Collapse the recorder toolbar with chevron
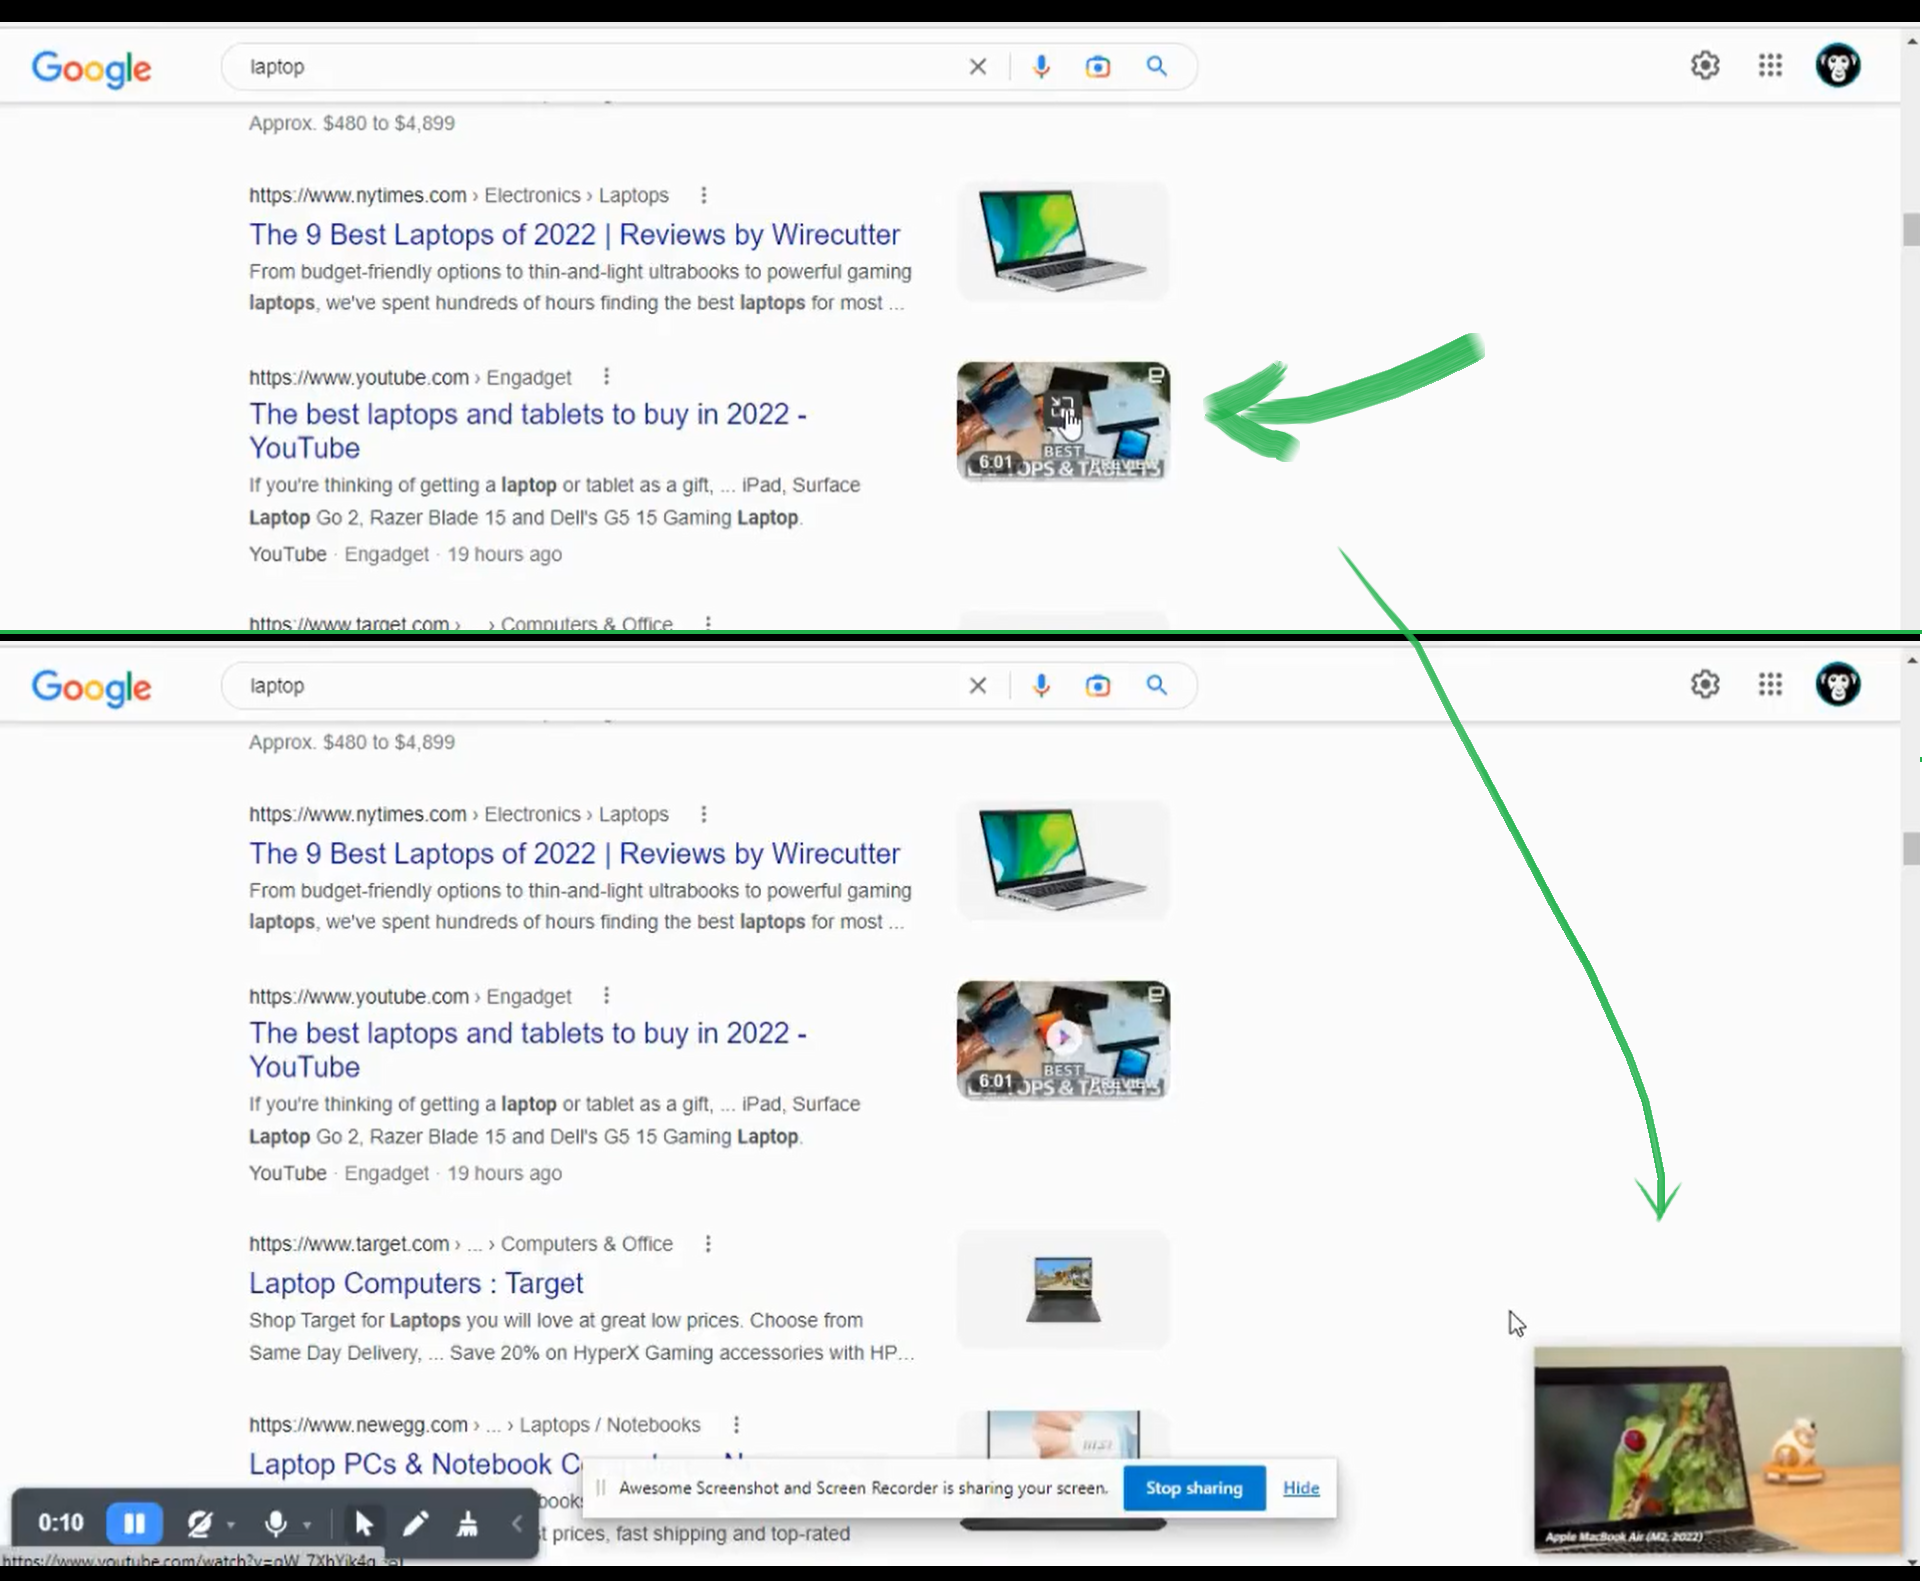 pos(517,1523)
